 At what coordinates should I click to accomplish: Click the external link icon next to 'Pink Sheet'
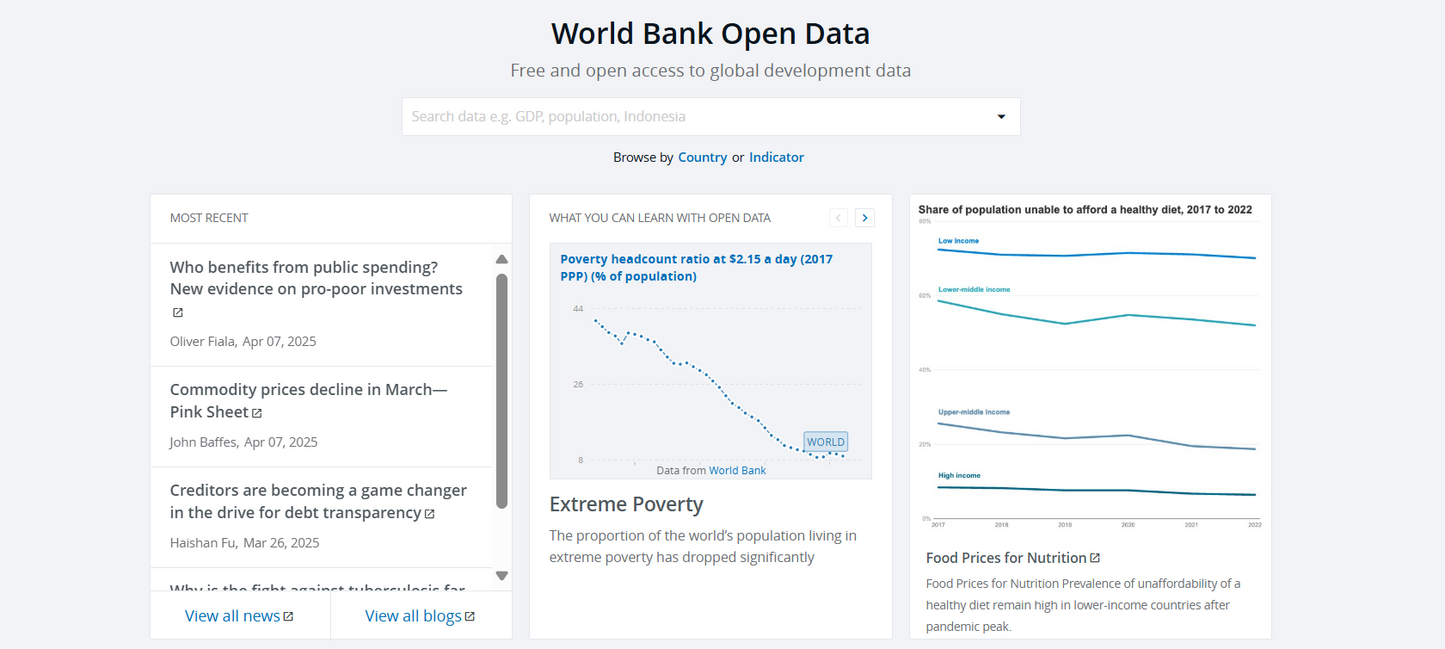click(x=257, y=412)
